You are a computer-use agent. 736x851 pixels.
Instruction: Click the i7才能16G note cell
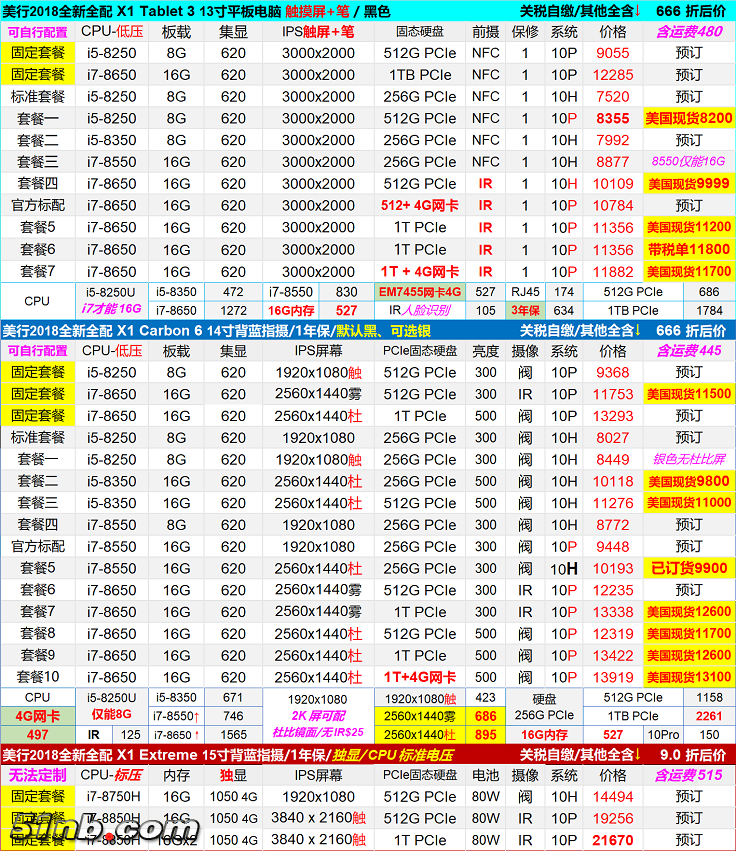point(111,311)
